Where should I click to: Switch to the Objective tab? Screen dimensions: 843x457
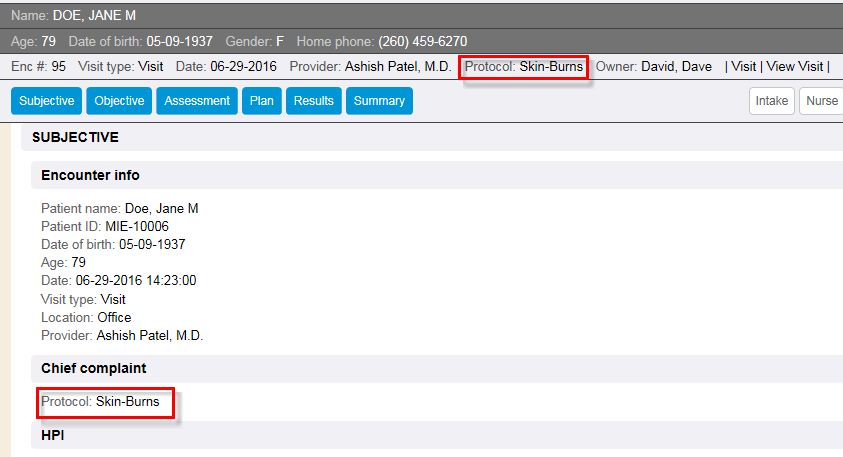click(118, 101)
